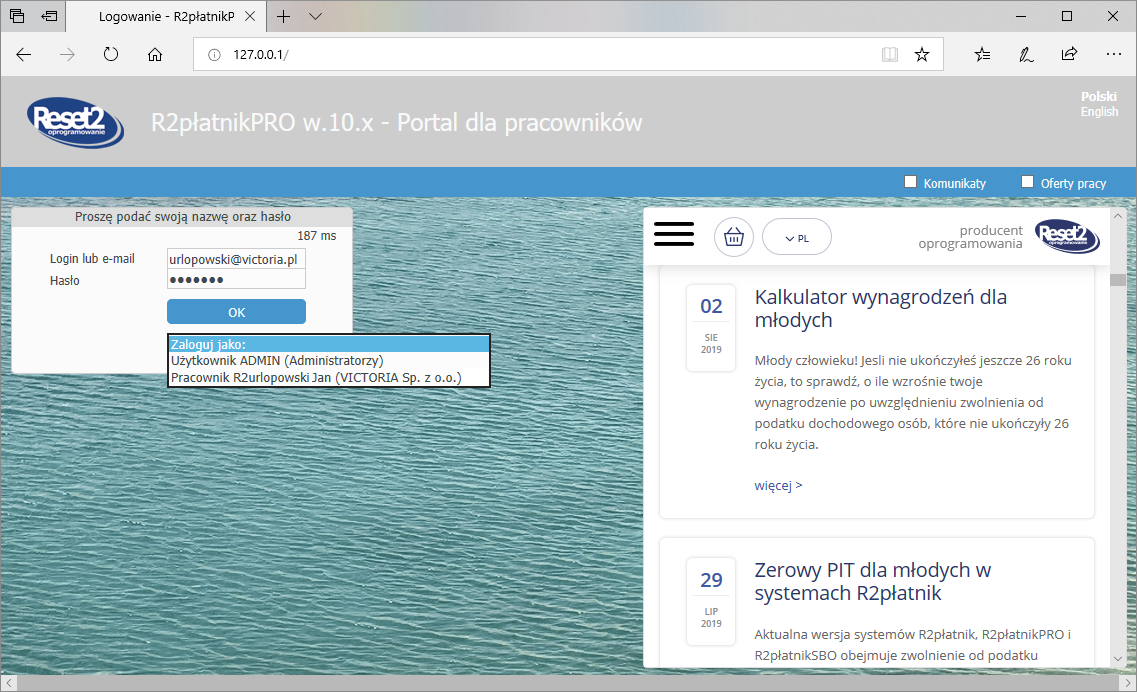Image resolution: width=1137 pixels, height=692 pixels.
Task: Click the shopping basket icon
Action: click(x=734, y=236)
